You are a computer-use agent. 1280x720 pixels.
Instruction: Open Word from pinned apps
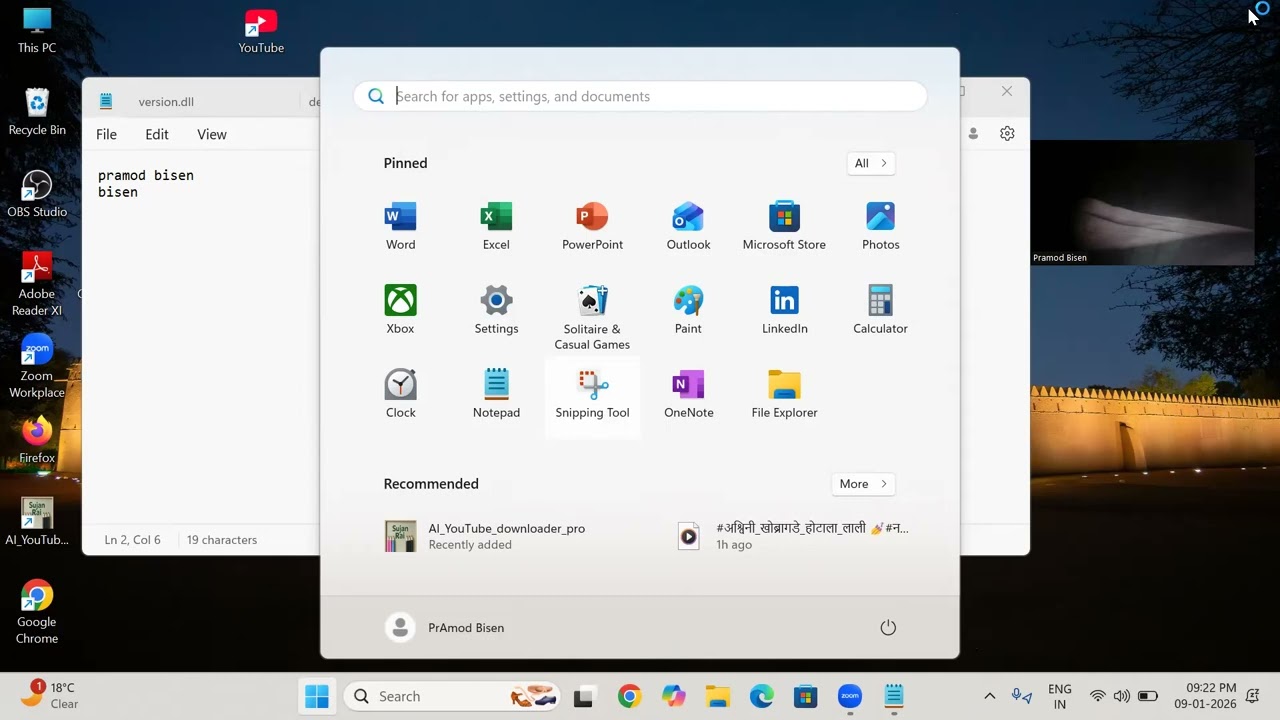400,227
